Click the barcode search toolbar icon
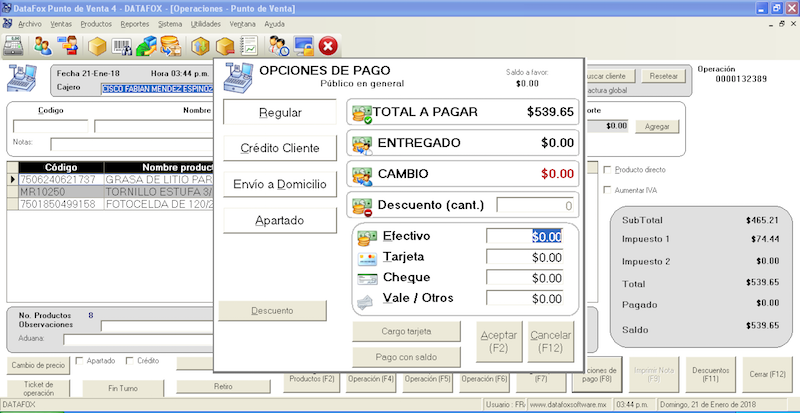 point(122,46)
